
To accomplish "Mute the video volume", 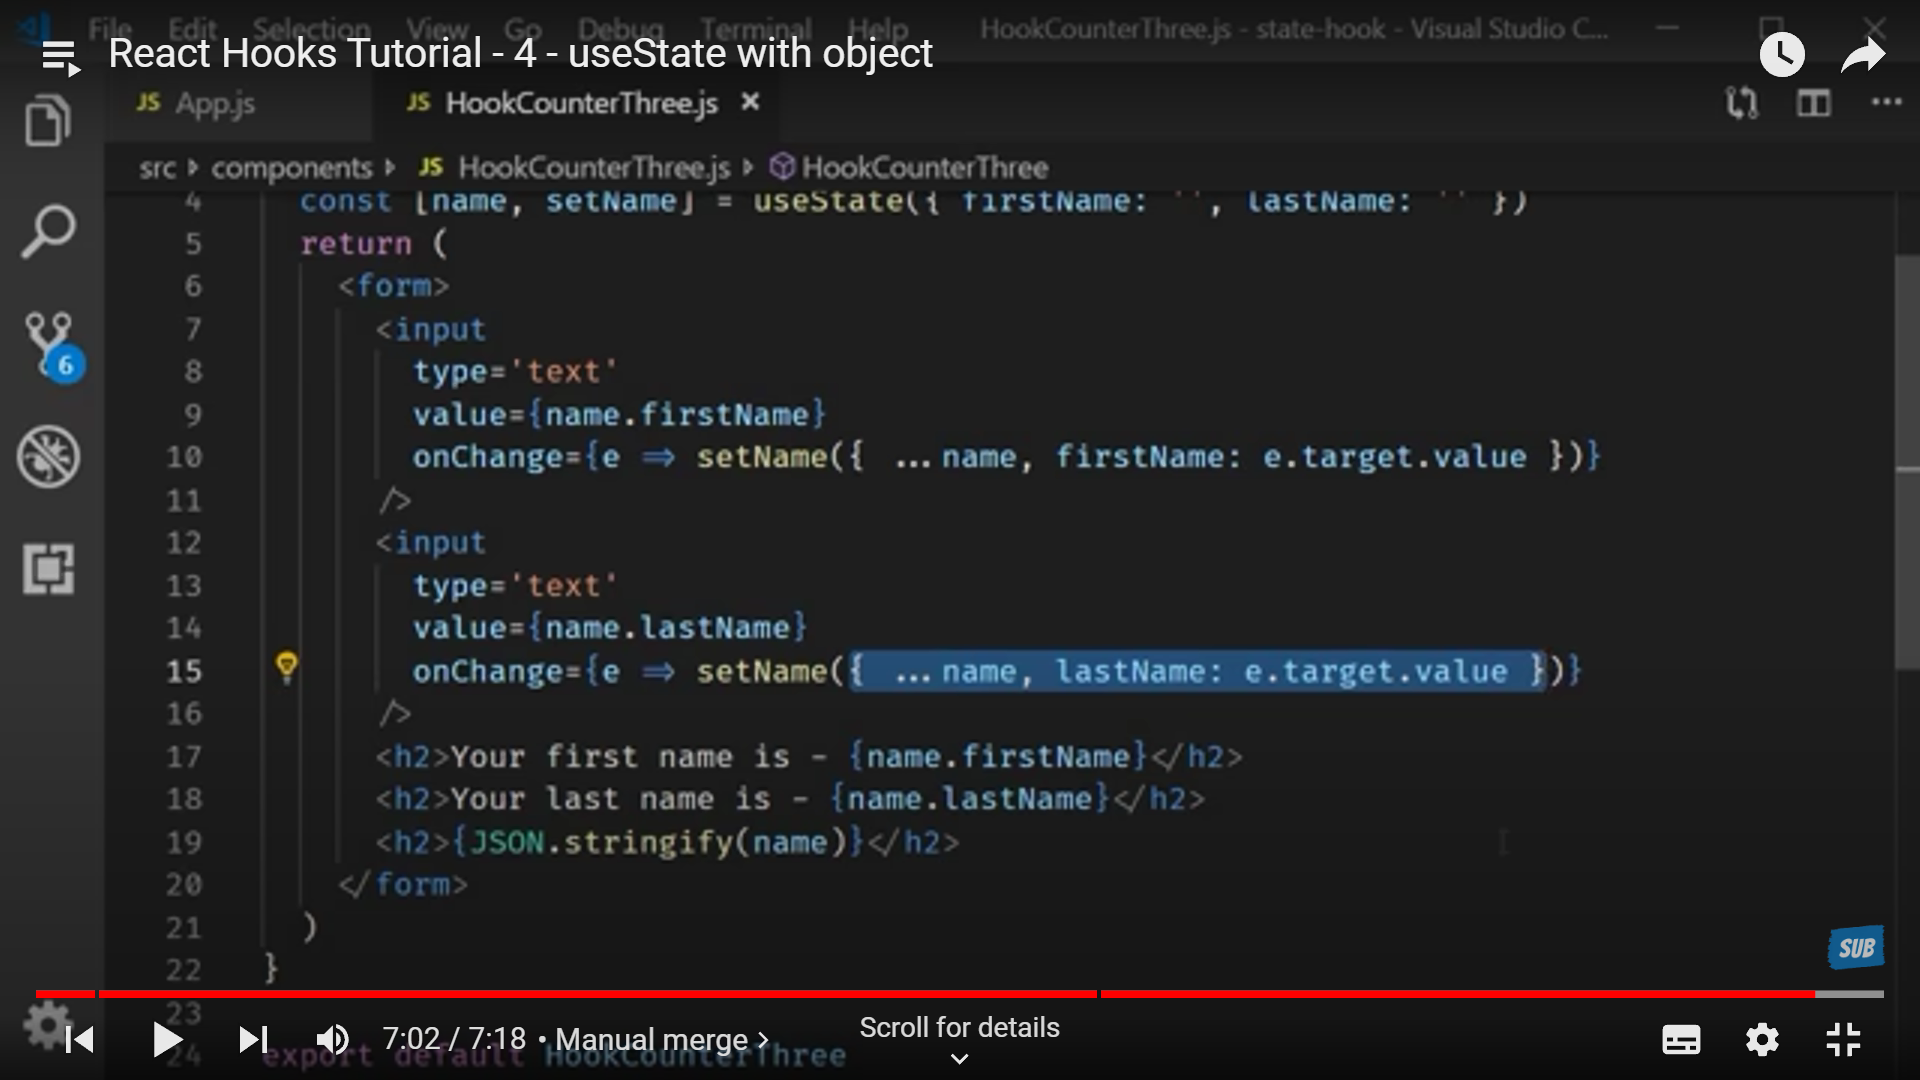I will click(332, 1040).
